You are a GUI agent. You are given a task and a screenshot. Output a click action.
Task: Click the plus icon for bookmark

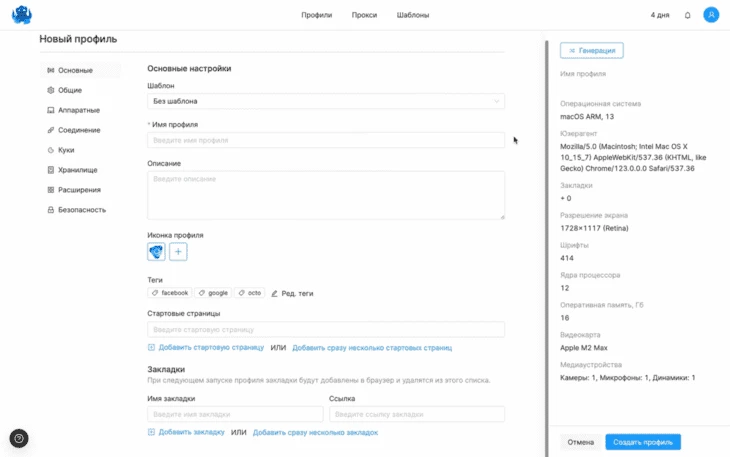click(x=151, y=432)
